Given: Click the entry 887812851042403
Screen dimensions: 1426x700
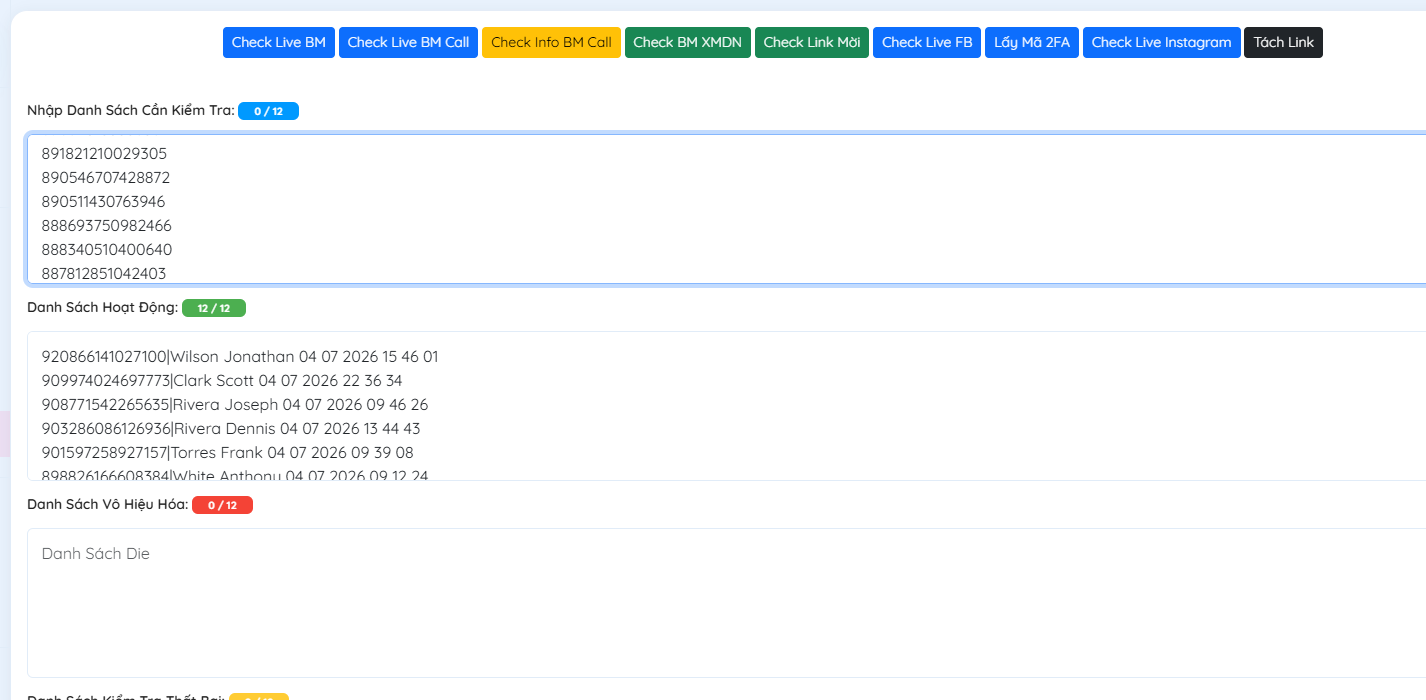Looking at the screenshot, I should pos(103,273).
